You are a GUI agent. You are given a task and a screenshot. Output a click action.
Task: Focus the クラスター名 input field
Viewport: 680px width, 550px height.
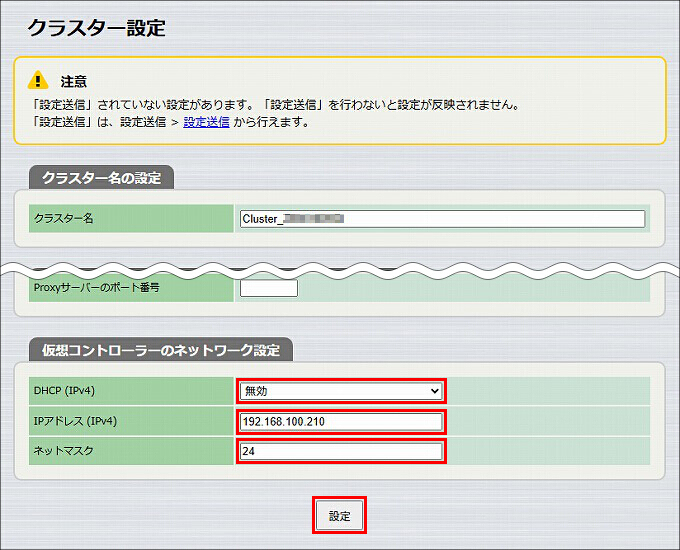coord(442,219)
